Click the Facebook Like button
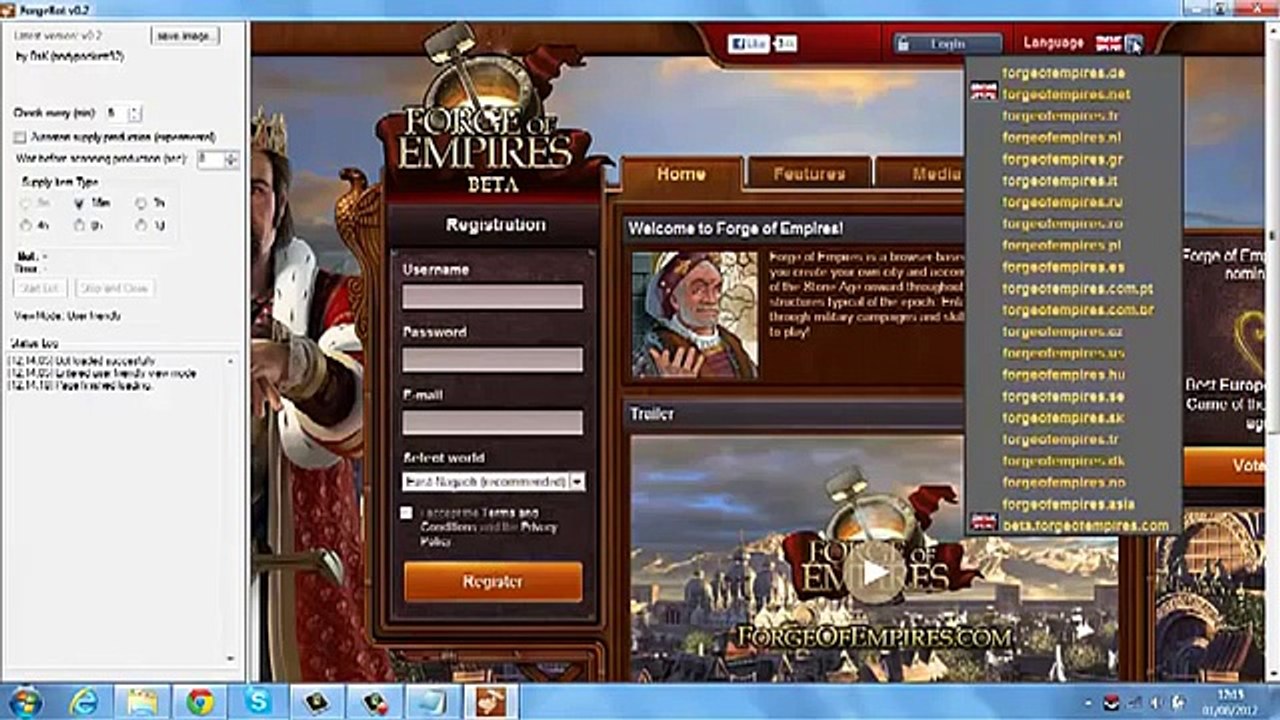 [x=748, y=44]
